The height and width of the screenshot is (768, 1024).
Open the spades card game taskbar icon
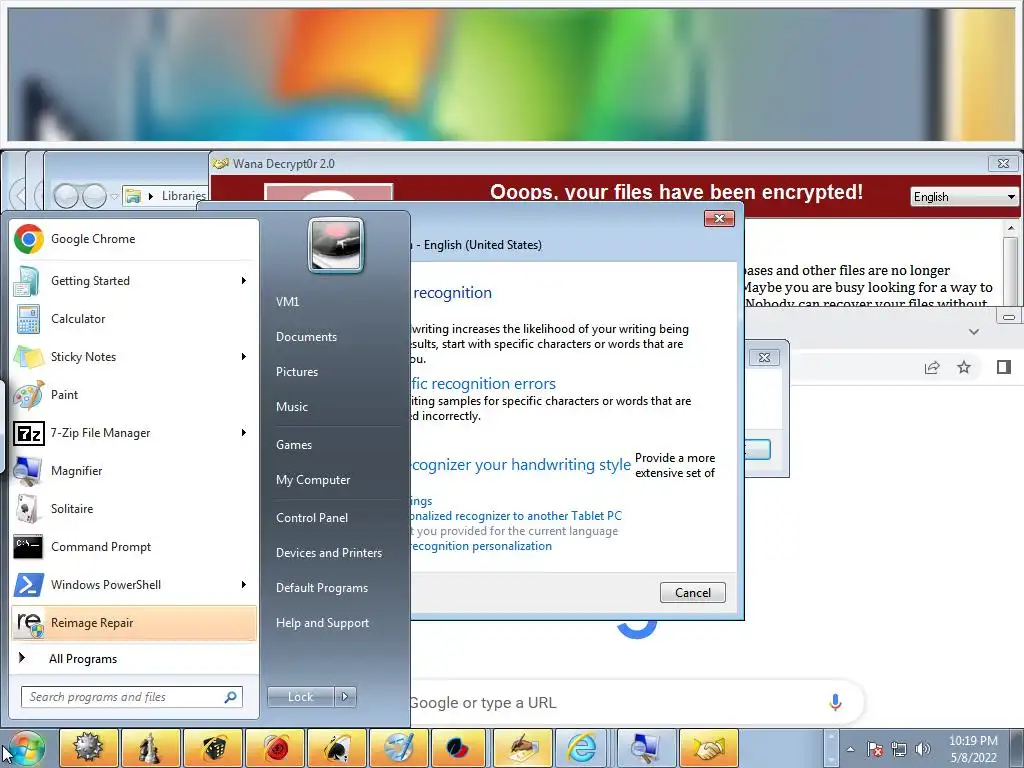click(x=337, y=748)
